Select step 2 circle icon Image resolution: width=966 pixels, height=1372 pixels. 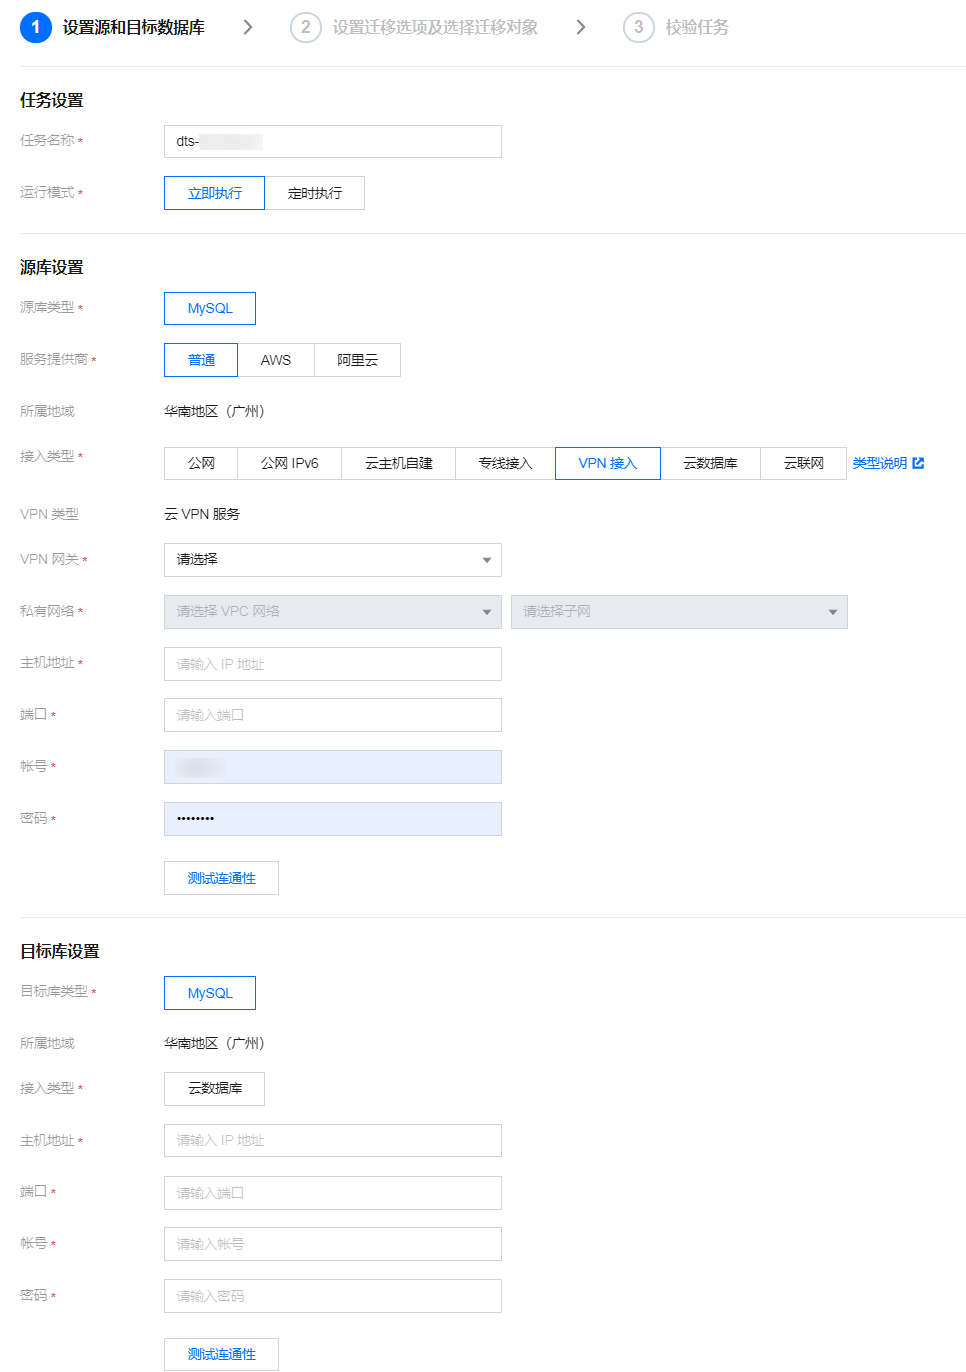pos(306,27)
